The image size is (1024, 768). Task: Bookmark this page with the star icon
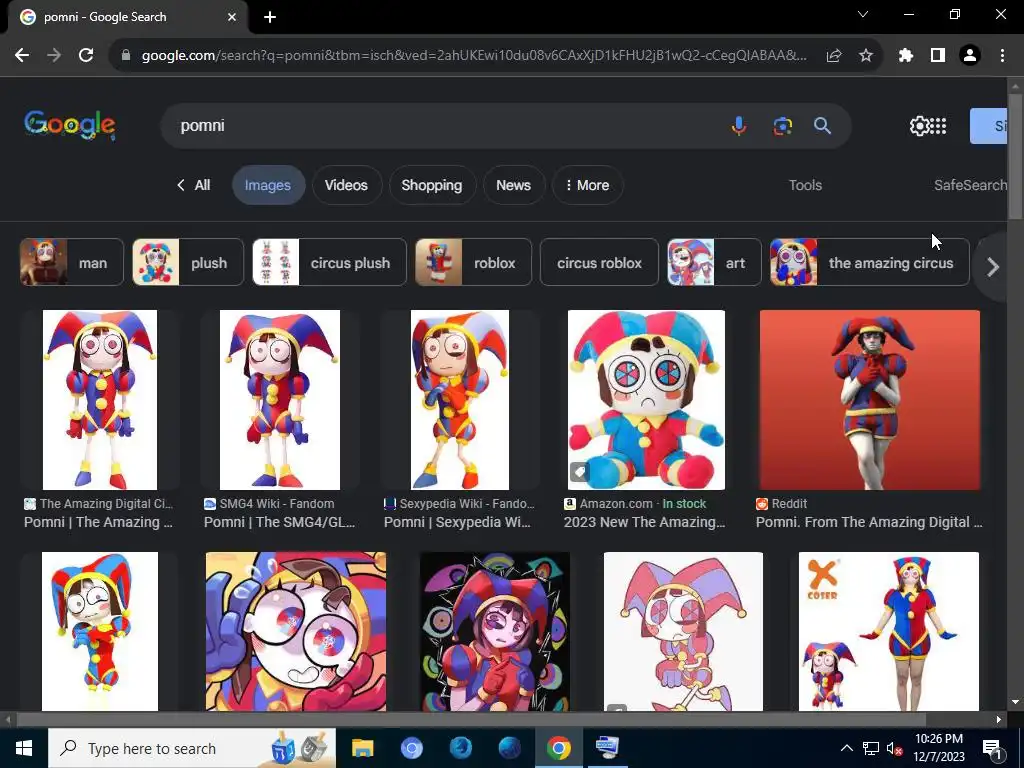click(866, 56)
